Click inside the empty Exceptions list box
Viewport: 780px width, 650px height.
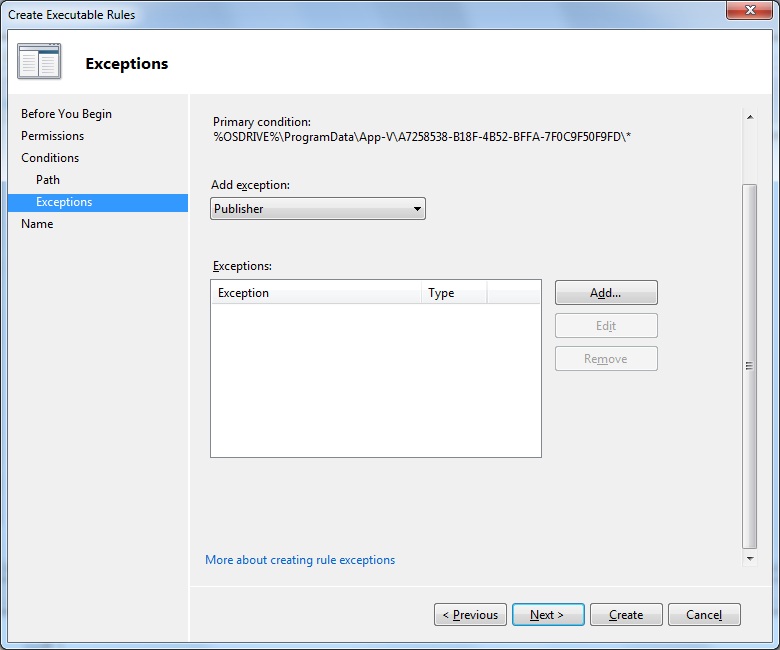click(x=375, y=380)
